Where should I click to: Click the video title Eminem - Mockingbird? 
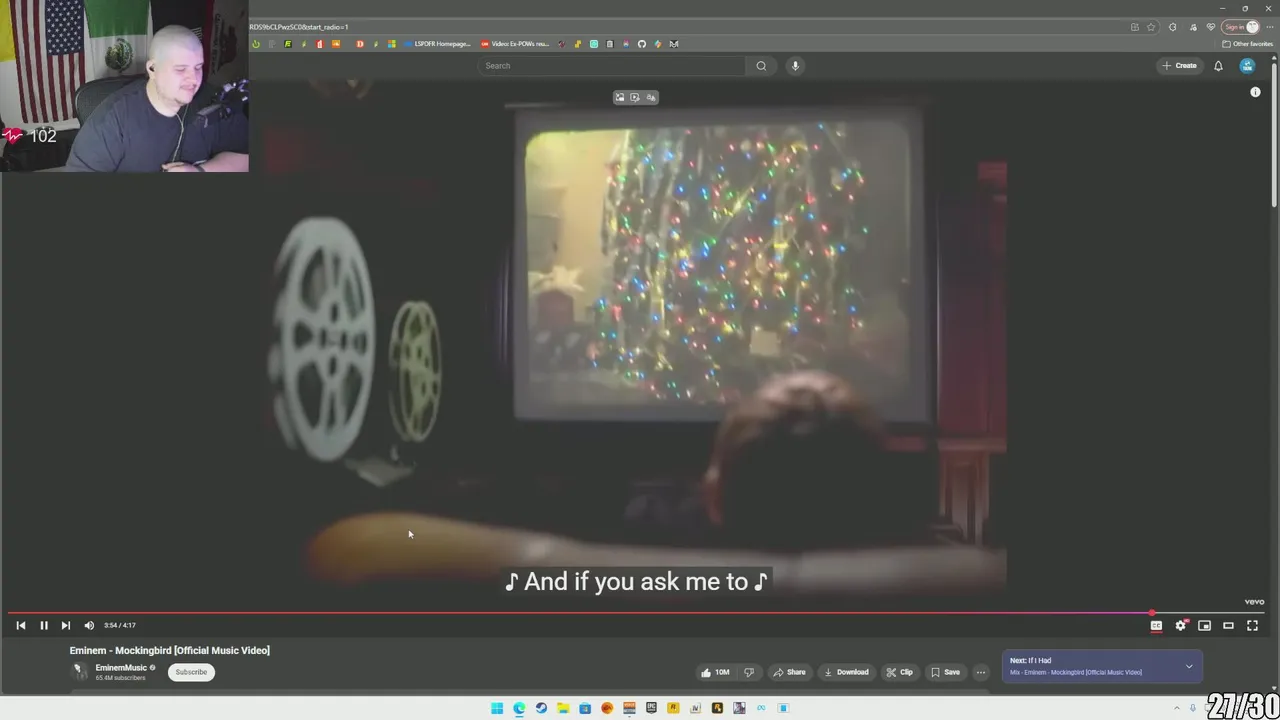[170, 650]
